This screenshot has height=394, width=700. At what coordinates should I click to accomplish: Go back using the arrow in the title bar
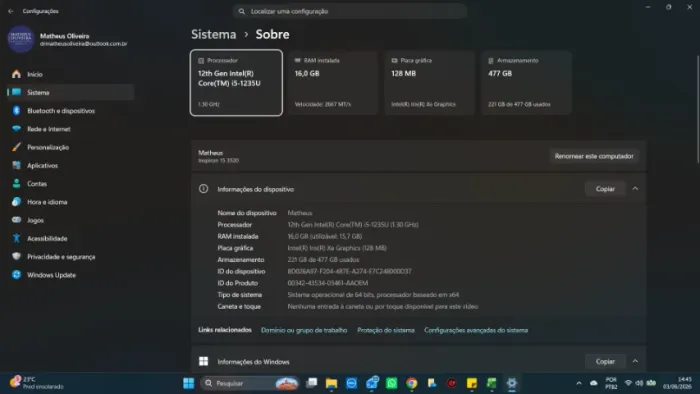[11, 11]
